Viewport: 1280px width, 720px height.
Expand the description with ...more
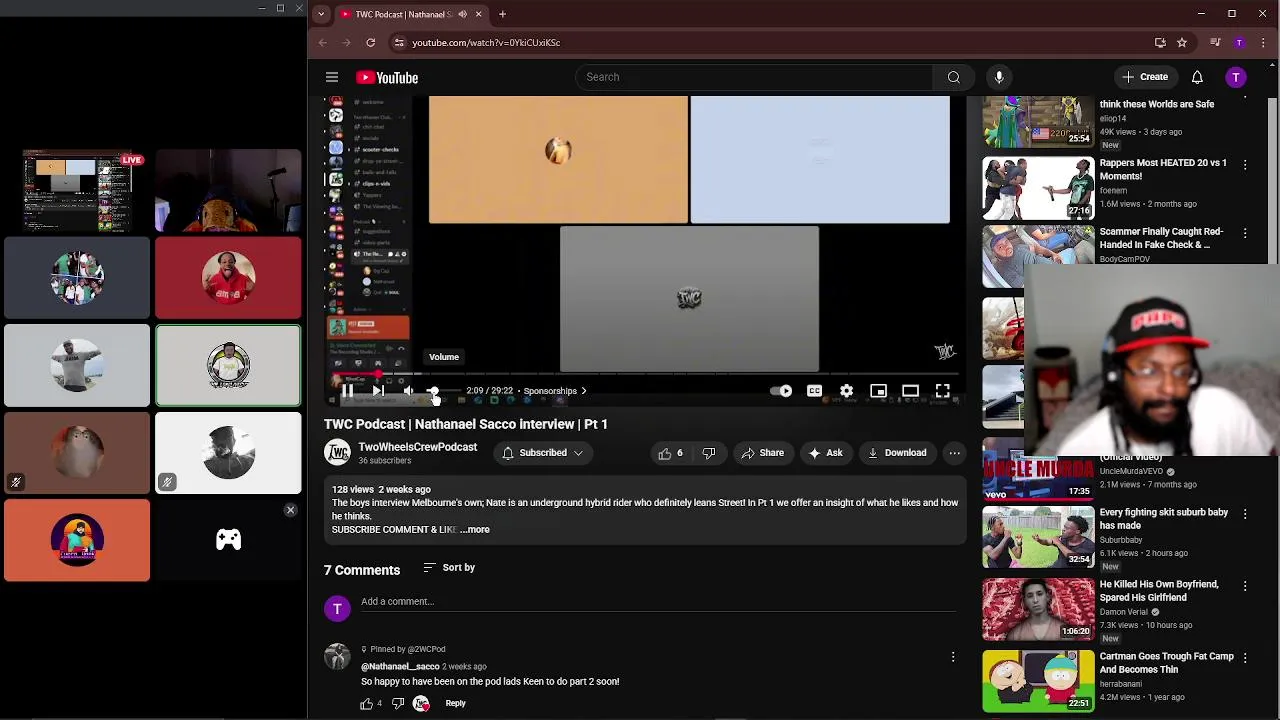click(475, 530)
